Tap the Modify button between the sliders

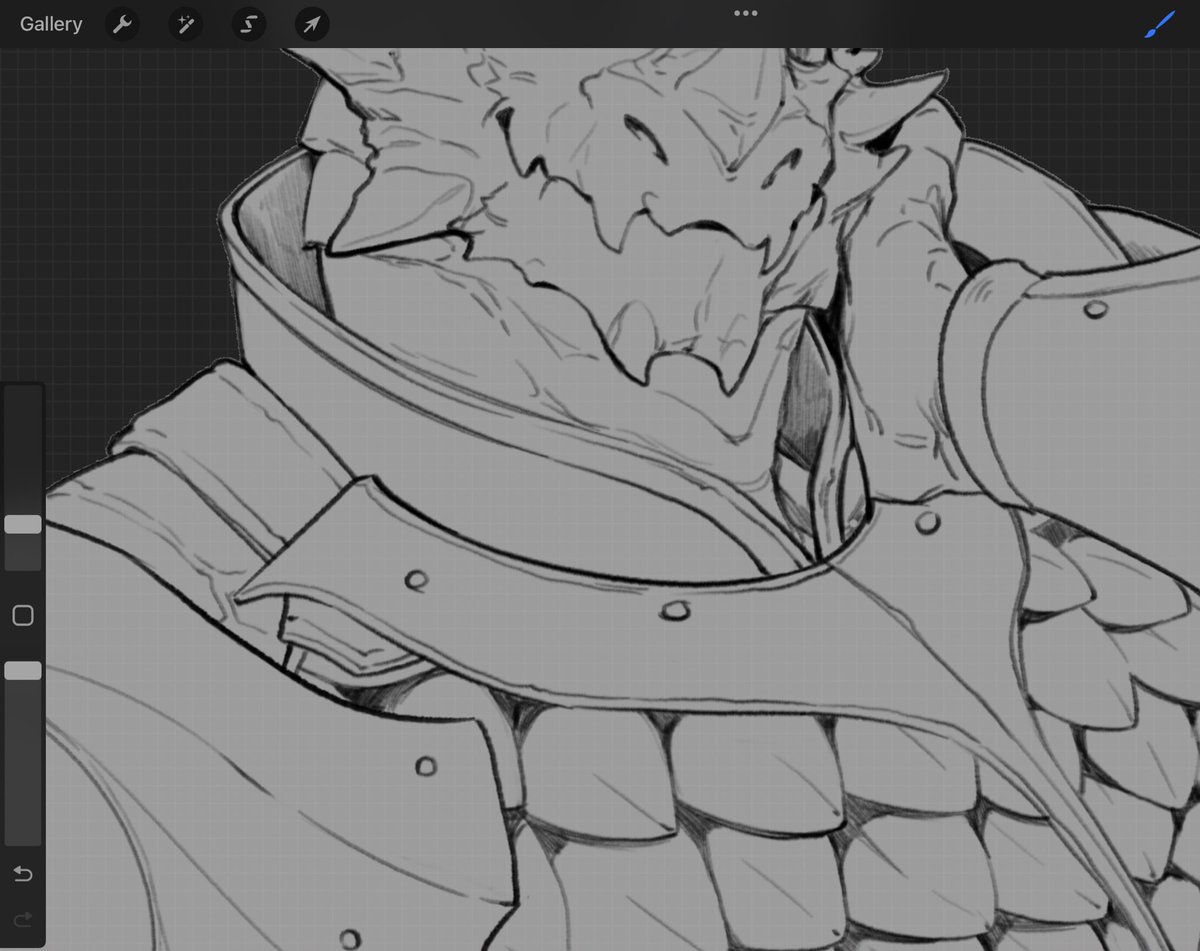click(23, 616)
